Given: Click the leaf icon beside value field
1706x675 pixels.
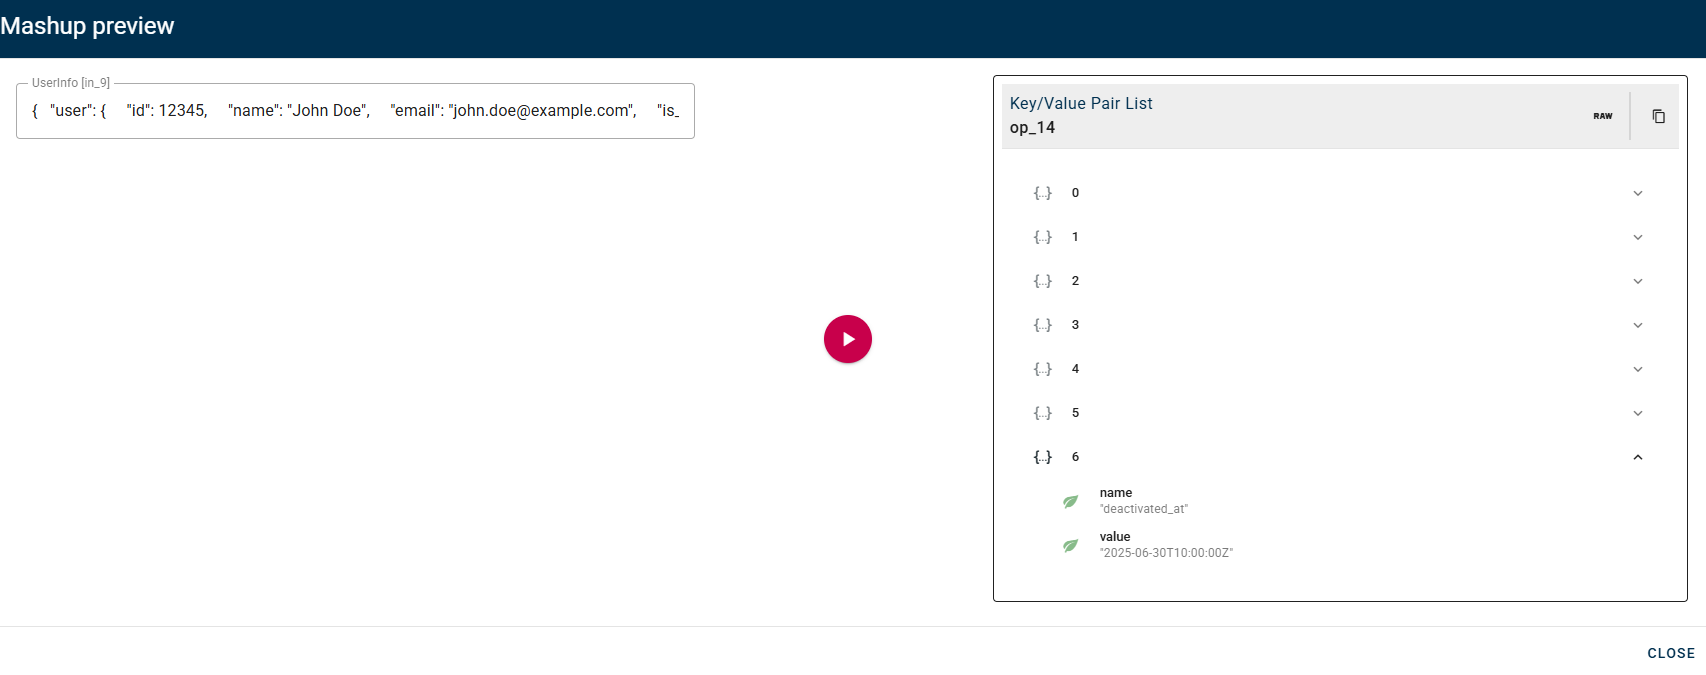Looking at the screenshot, I should (x=1070, y=545).
